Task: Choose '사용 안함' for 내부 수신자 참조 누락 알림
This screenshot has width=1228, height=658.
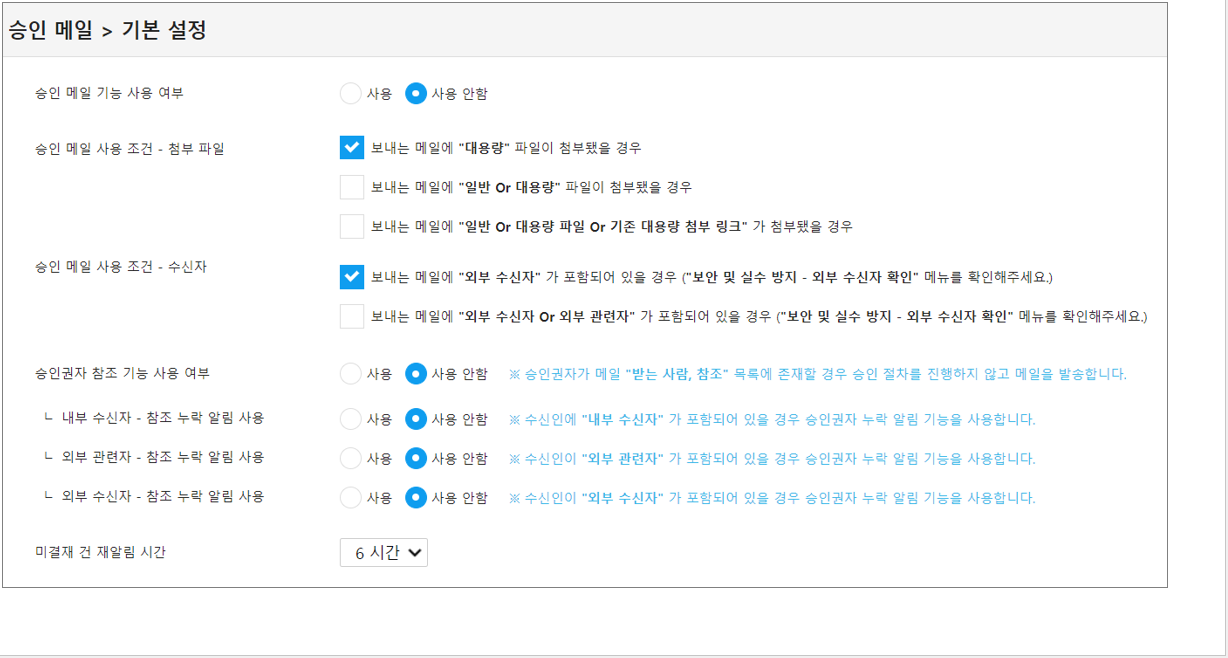Action: coord(416,419)
